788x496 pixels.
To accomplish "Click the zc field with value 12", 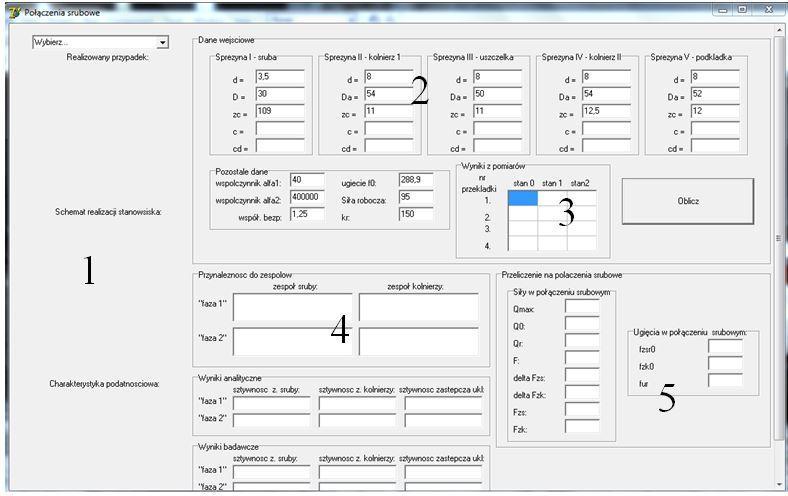I will (x=715, y=111).
